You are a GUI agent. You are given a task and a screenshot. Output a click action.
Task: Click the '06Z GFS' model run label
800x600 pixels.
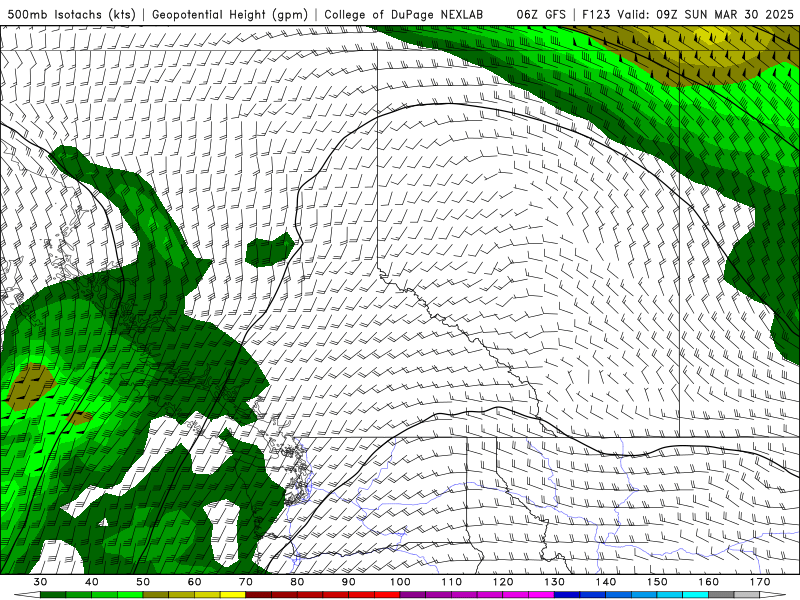(x=541, y=14)
